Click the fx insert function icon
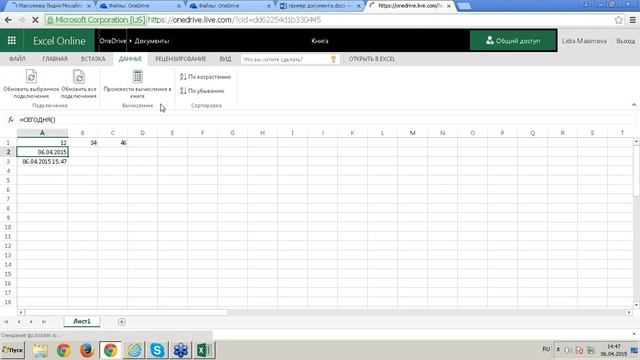Screen dimensions: 640x360 point(11,119)
